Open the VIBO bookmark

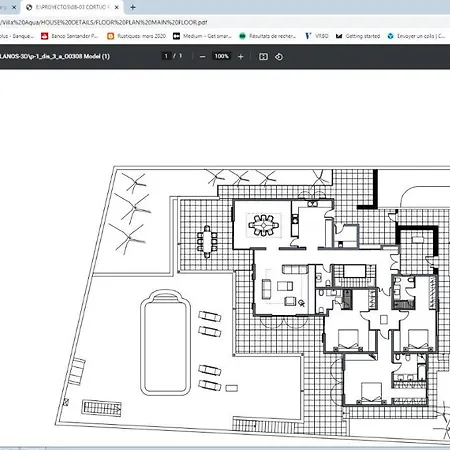[317, 36]
